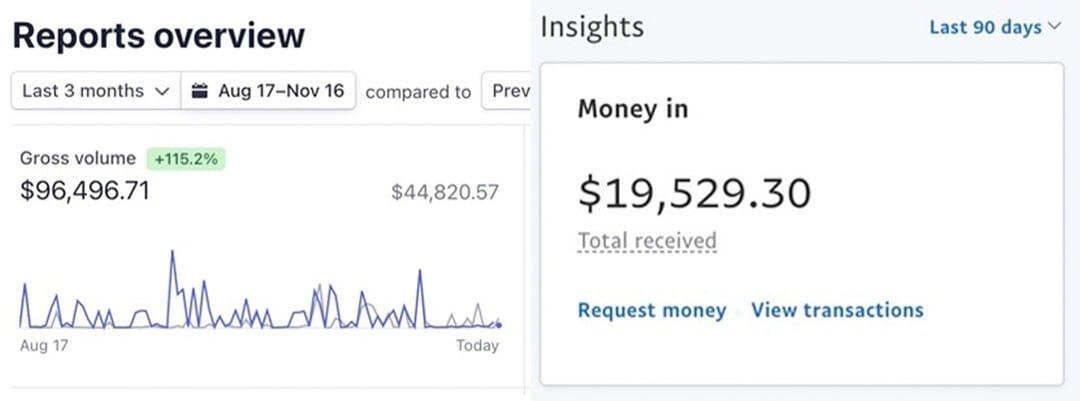The height and width of the screenshot is (401, 1080).
Task: Click the endpoint dot on the chart line
Action: click(x=498, y=324)
